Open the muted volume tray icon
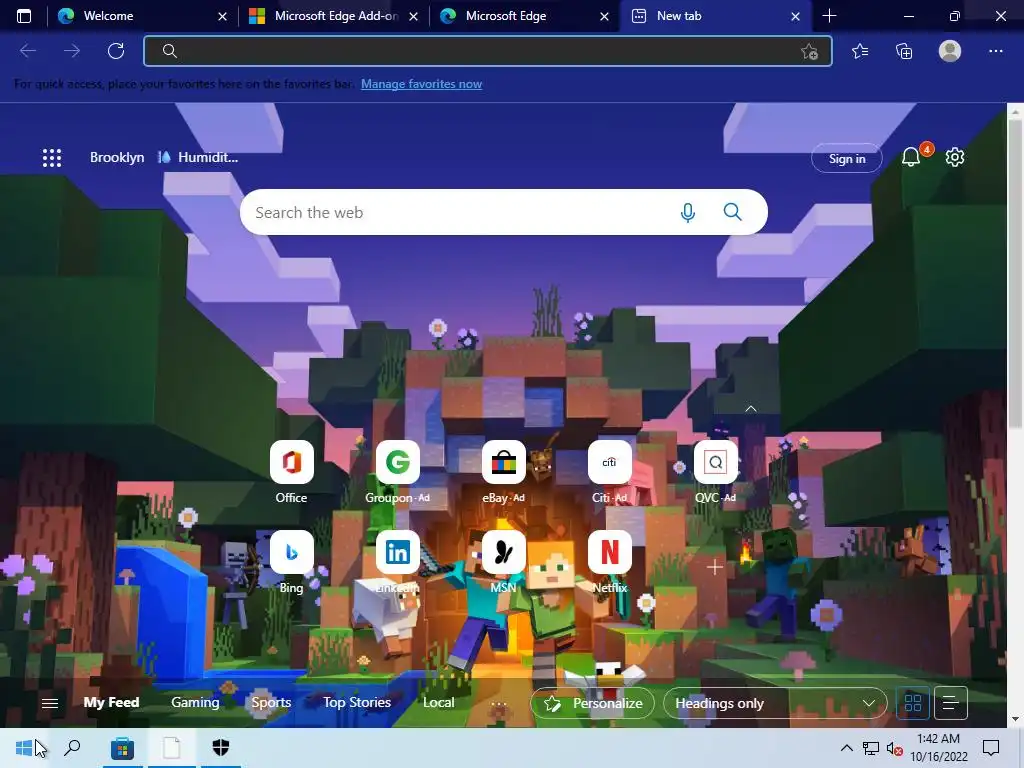This screenshot has width=1024, height=768. click(x=894, y=748)
